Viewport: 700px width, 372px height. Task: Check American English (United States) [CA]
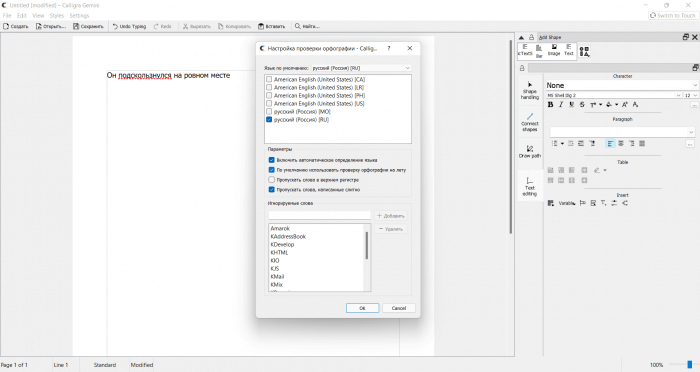point(269,79)
